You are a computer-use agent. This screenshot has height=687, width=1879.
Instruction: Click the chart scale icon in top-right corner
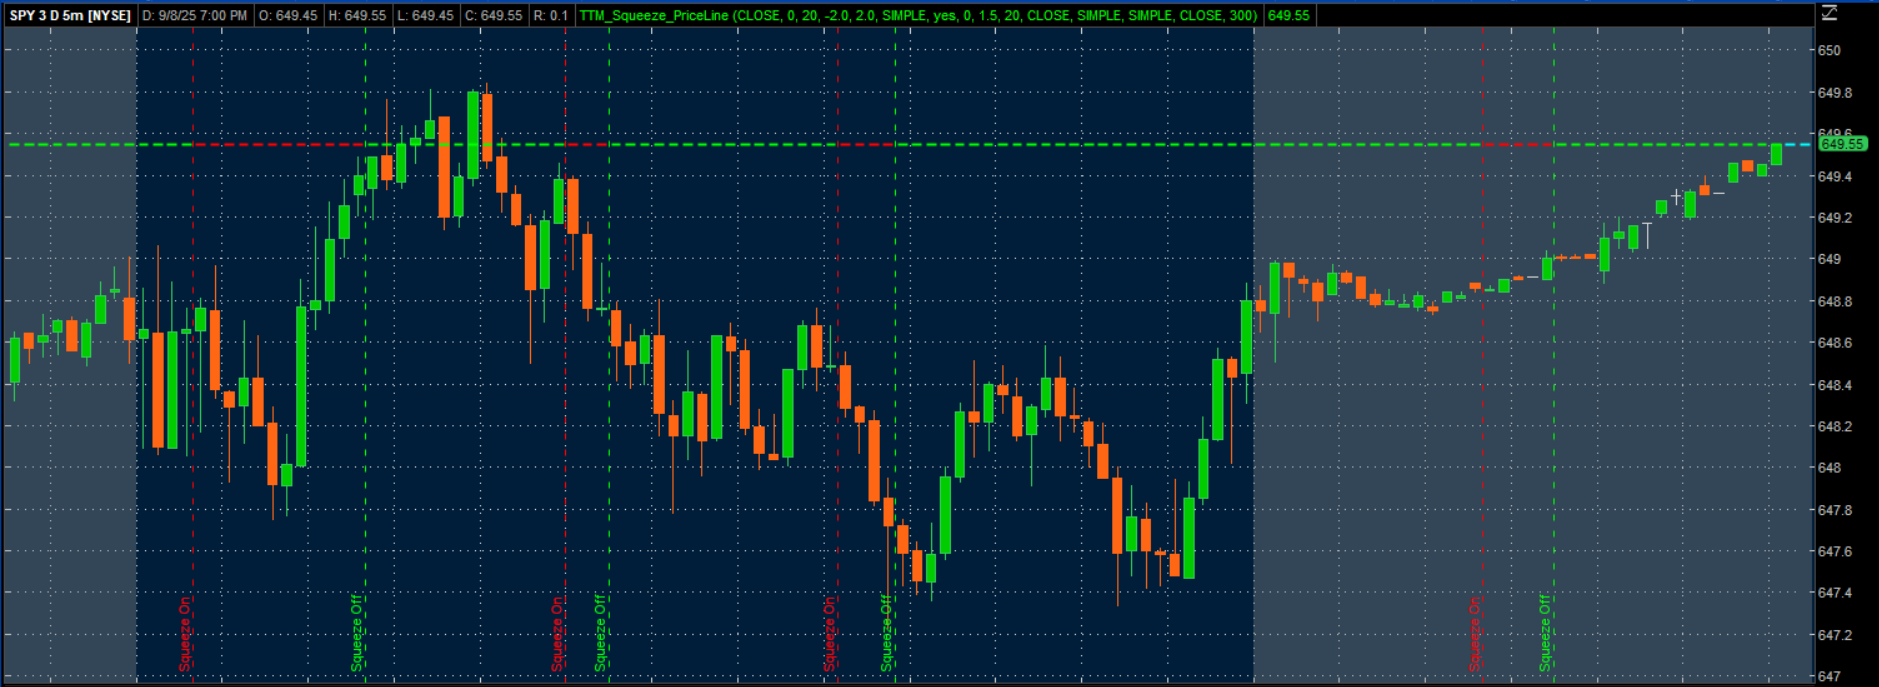1829,13
